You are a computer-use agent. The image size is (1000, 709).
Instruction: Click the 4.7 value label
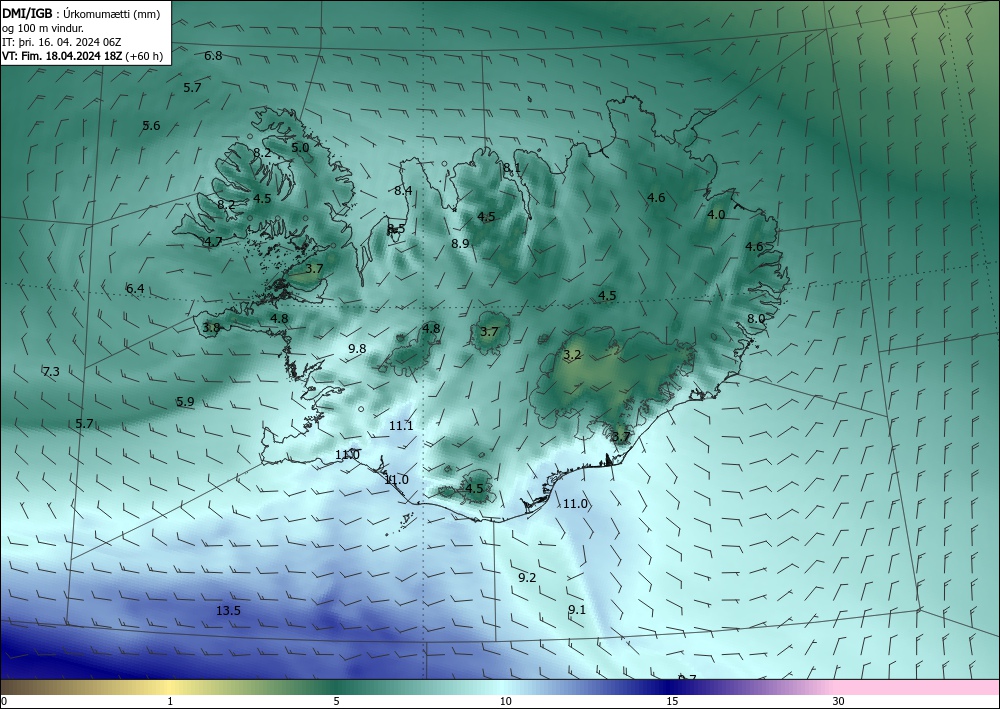213,242
